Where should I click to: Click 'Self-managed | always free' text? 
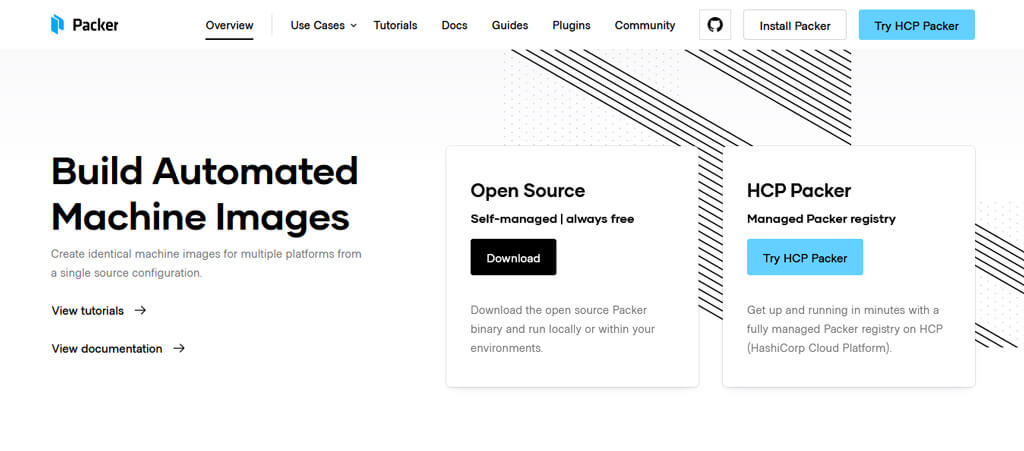click(x=552, y=219)
